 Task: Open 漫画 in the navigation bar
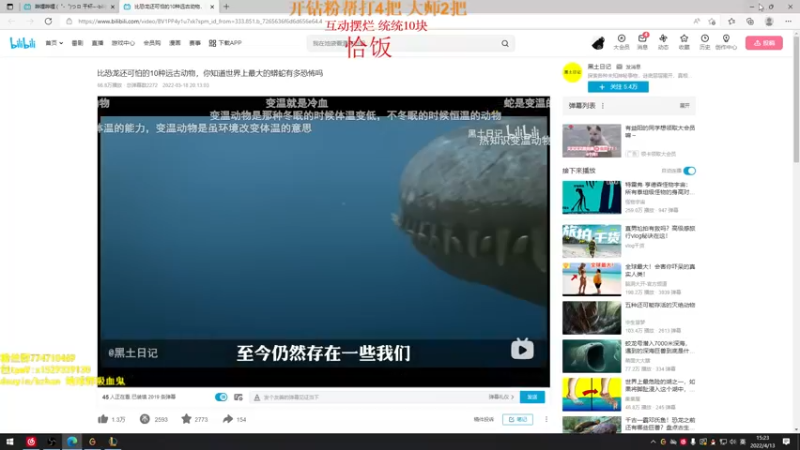pos(175,43)
